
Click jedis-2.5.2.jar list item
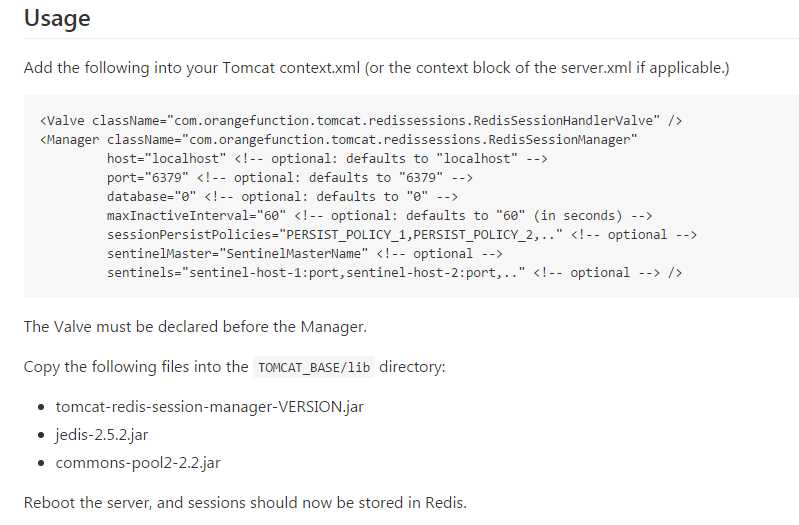click(101, 435)
